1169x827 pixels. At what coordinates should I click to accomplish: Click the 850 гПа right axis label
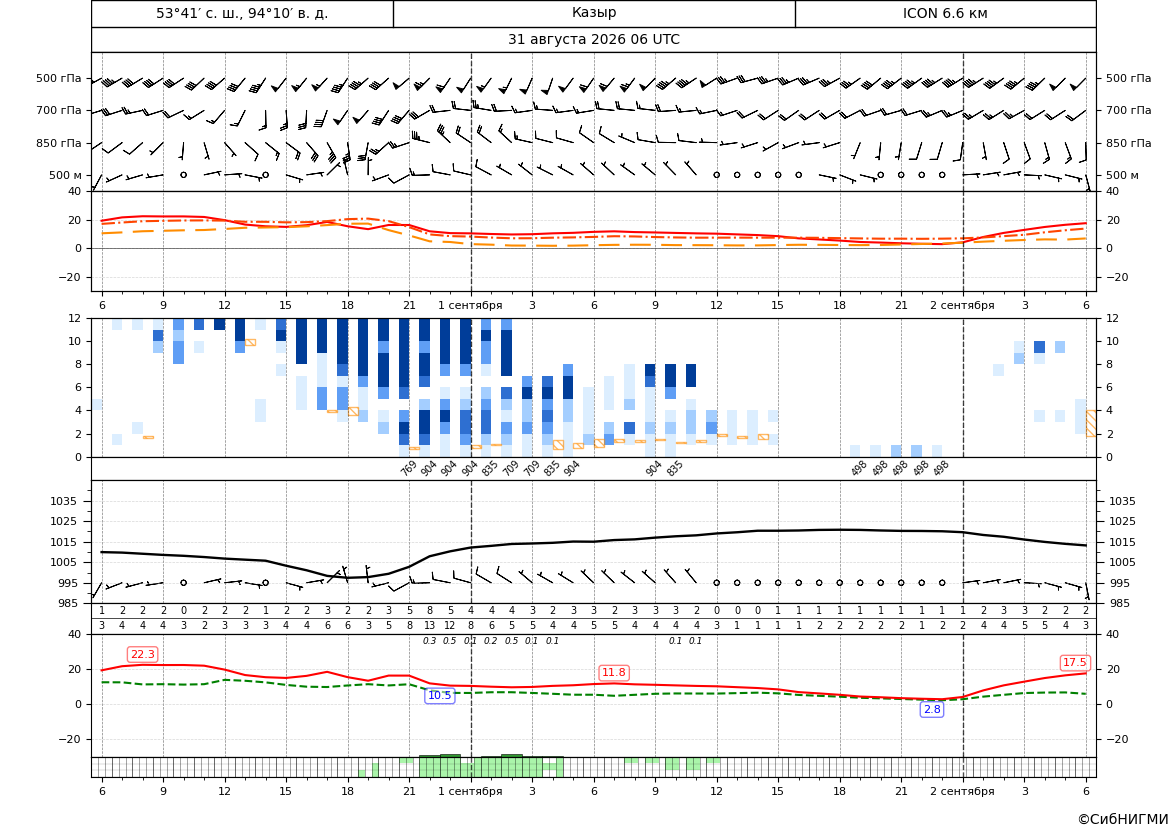[1128, 143]
